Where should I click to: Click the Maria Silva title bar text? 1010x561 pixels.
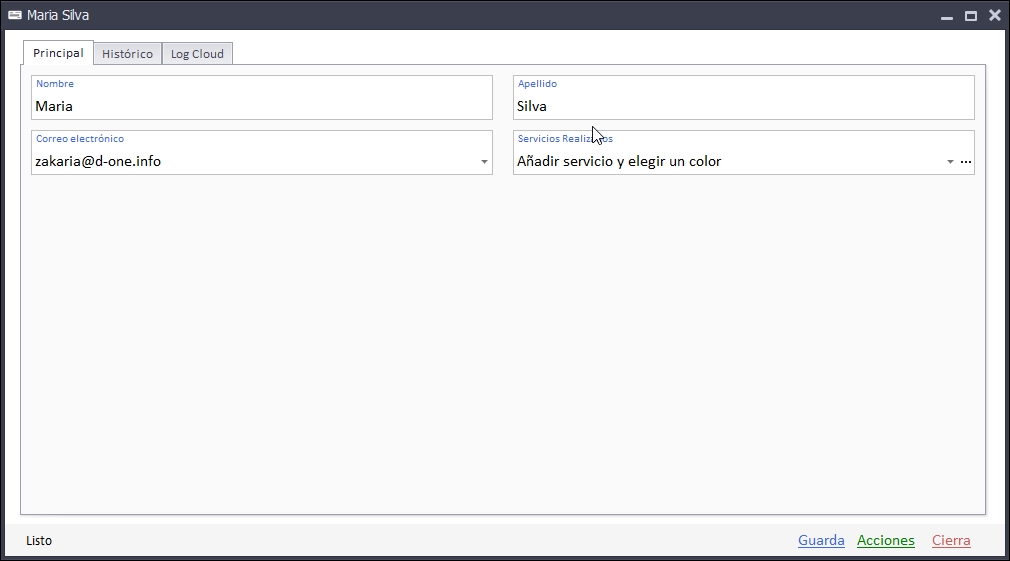pyautogui.click(x=58, y=15)
